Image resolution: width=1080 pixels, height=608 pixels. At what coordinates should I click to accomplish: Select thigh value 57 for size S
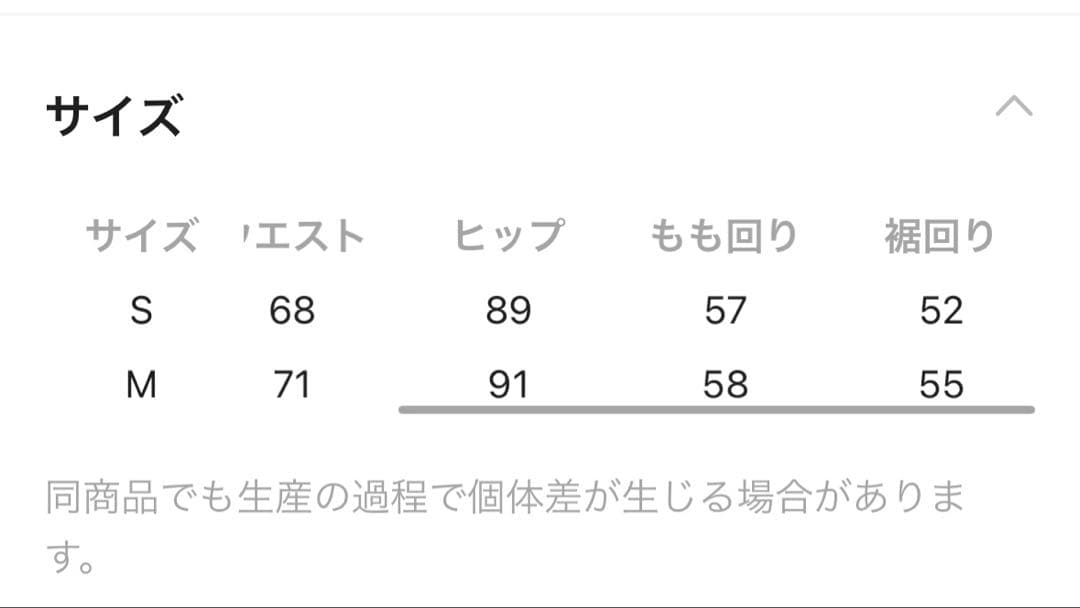point(726,311)
